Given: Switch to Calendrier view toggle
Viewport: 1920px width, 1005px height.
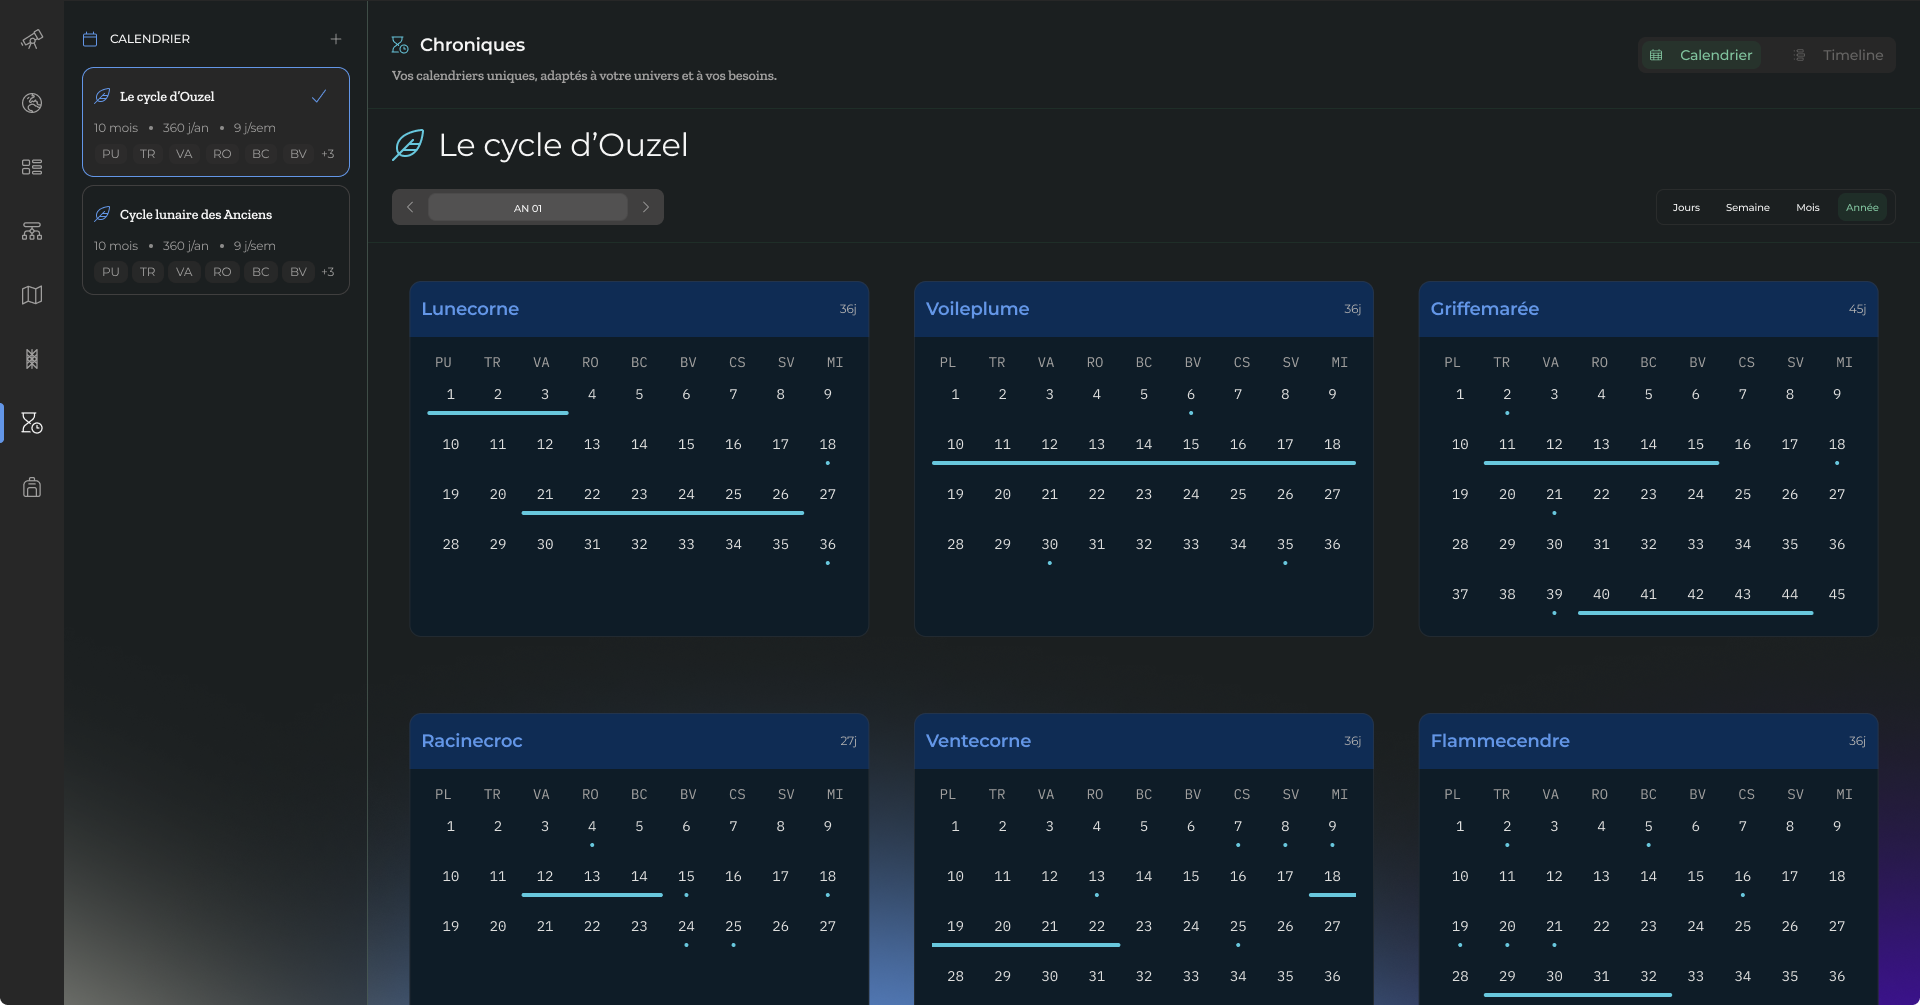Looking at the screenshot, I should click(x=1701, y=55).
